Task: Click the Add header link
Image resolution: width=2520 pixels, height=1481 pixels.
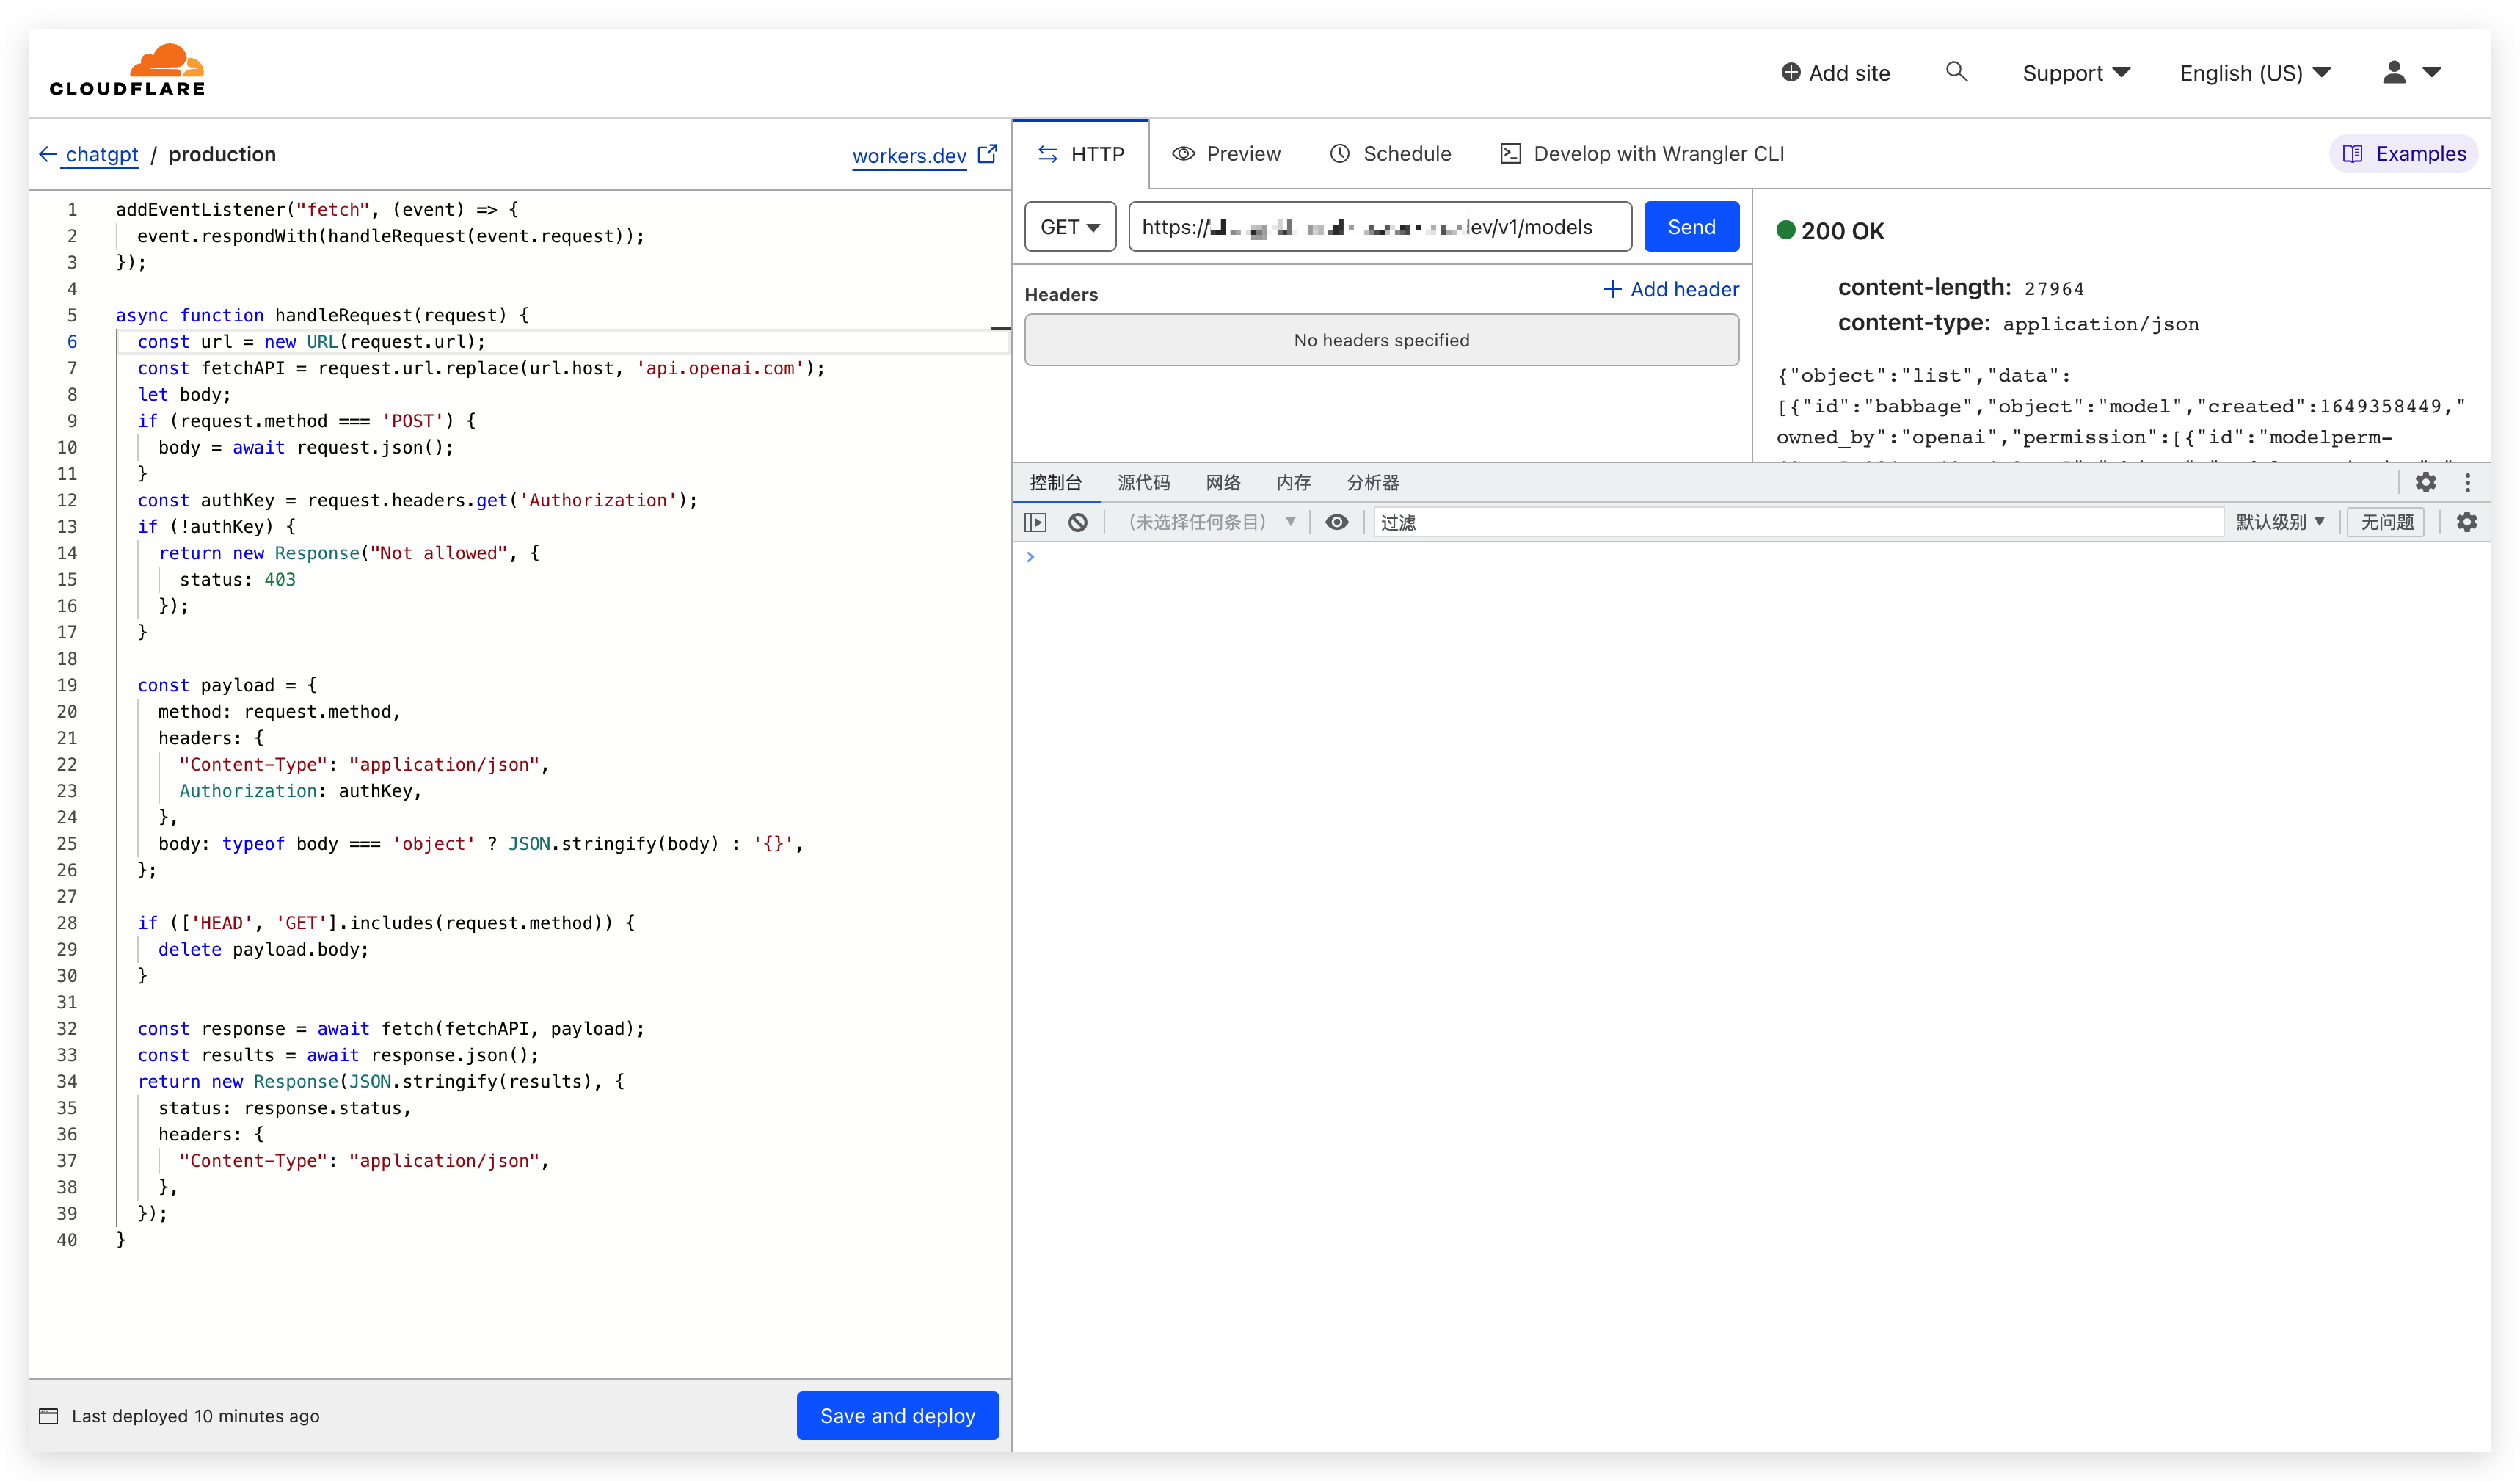Action: (1671, 290)
